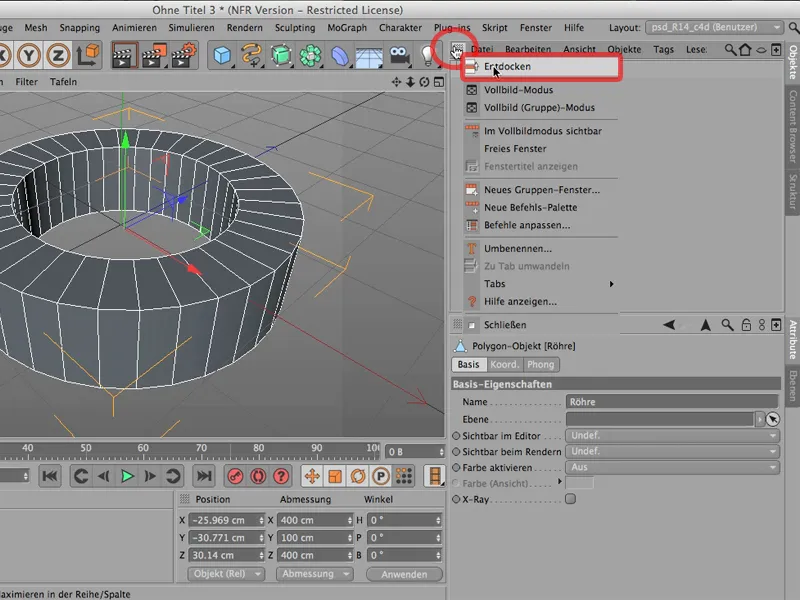Open render settings gear clapperboard icon
Image resolution: width=800 pixels, height=600 pixels.
(x=184, y=55)
